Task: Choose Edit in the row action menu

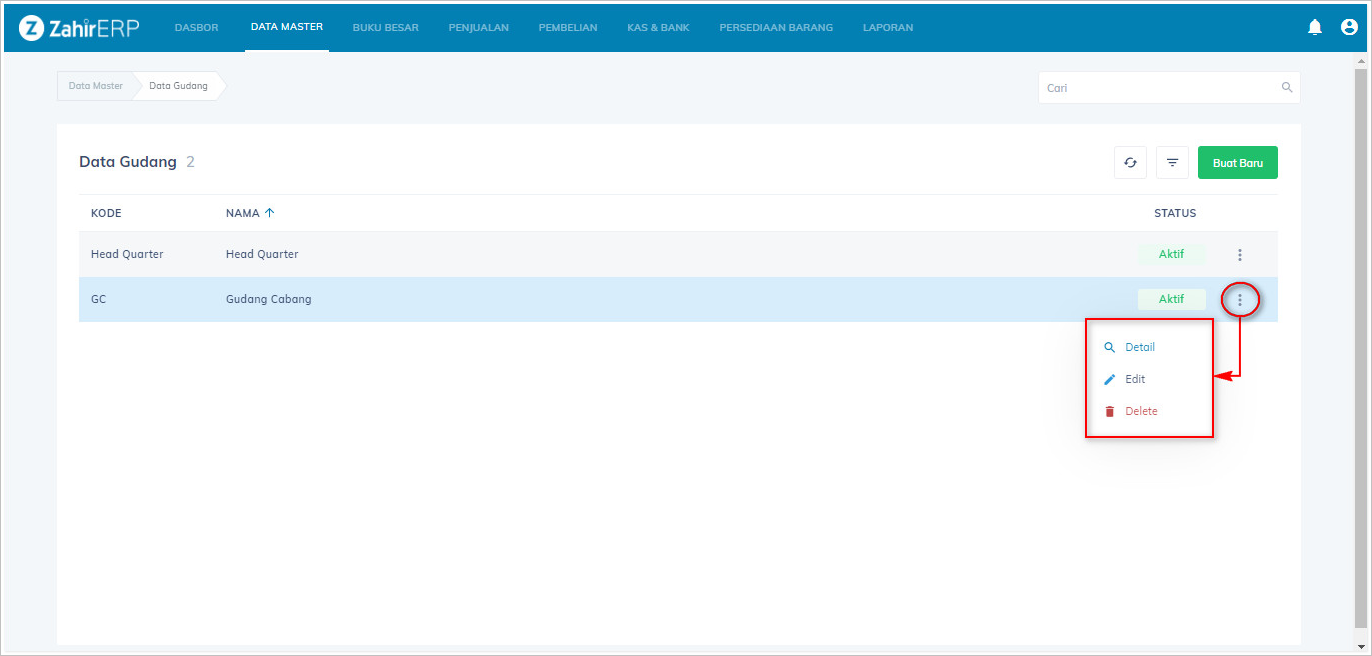Action: [1134, 380]
